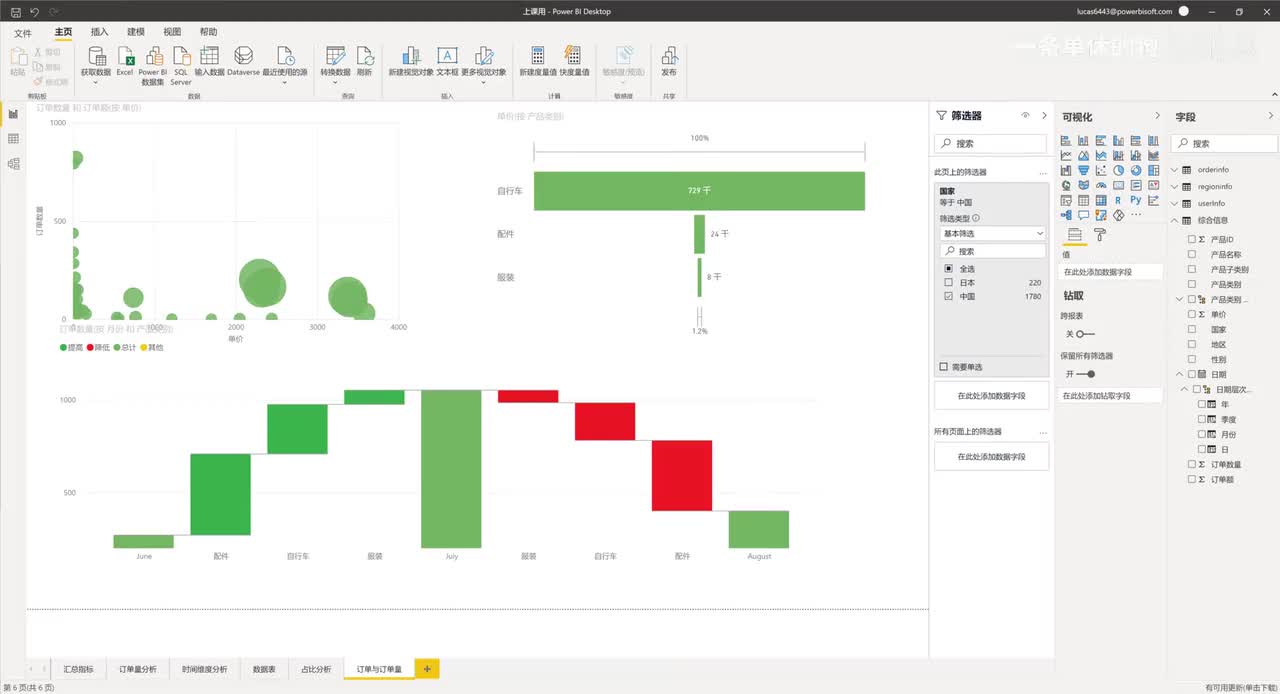The image size is (1280, 694).
Task: Add 新建视觉对象 new visual
Action: click(411, 62)
